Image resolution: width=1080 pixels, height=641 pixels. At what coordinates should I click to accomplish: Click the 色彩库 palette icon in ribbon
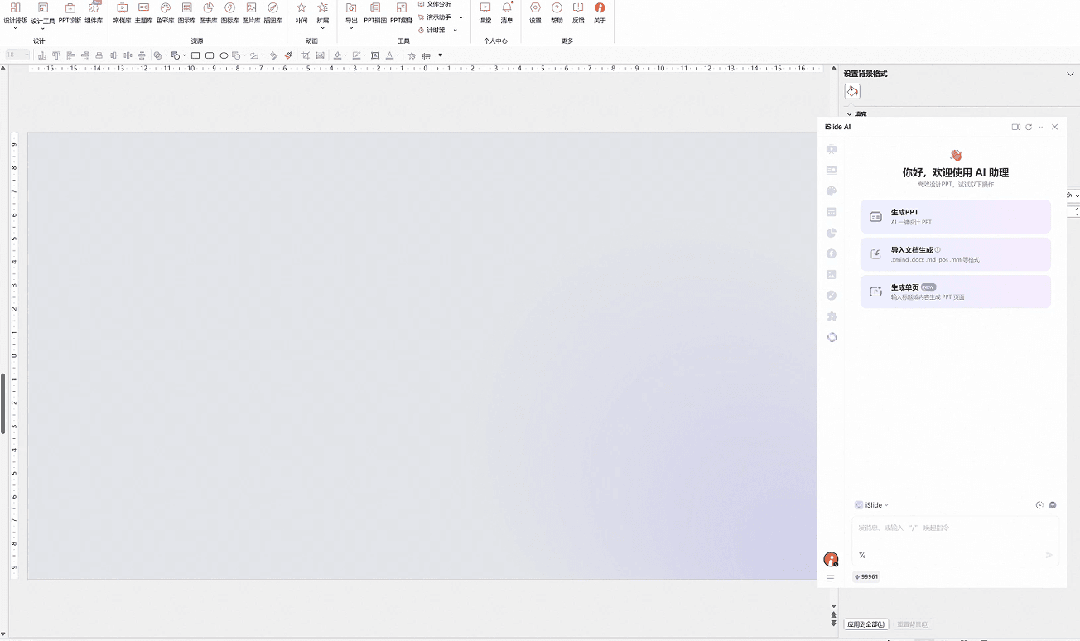pos(165,12)
